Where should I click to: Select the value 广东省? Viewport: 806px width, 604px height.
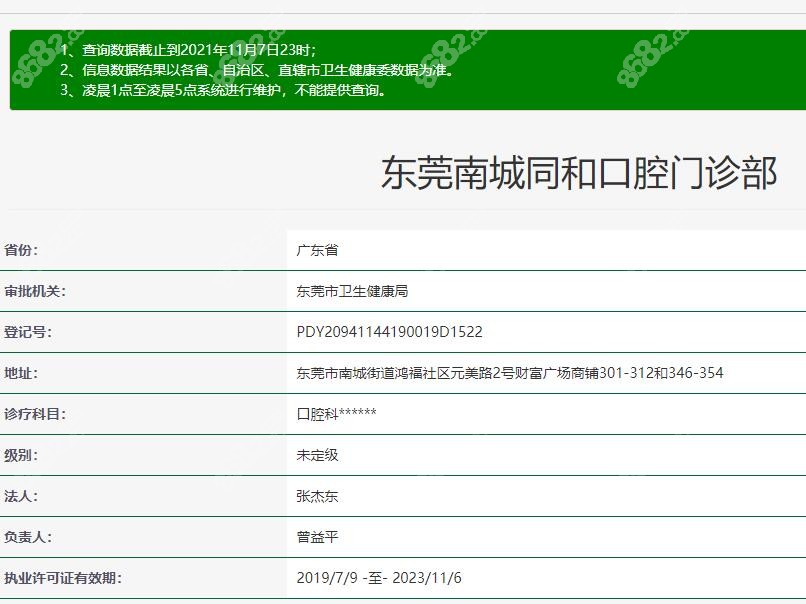point(317,250)
